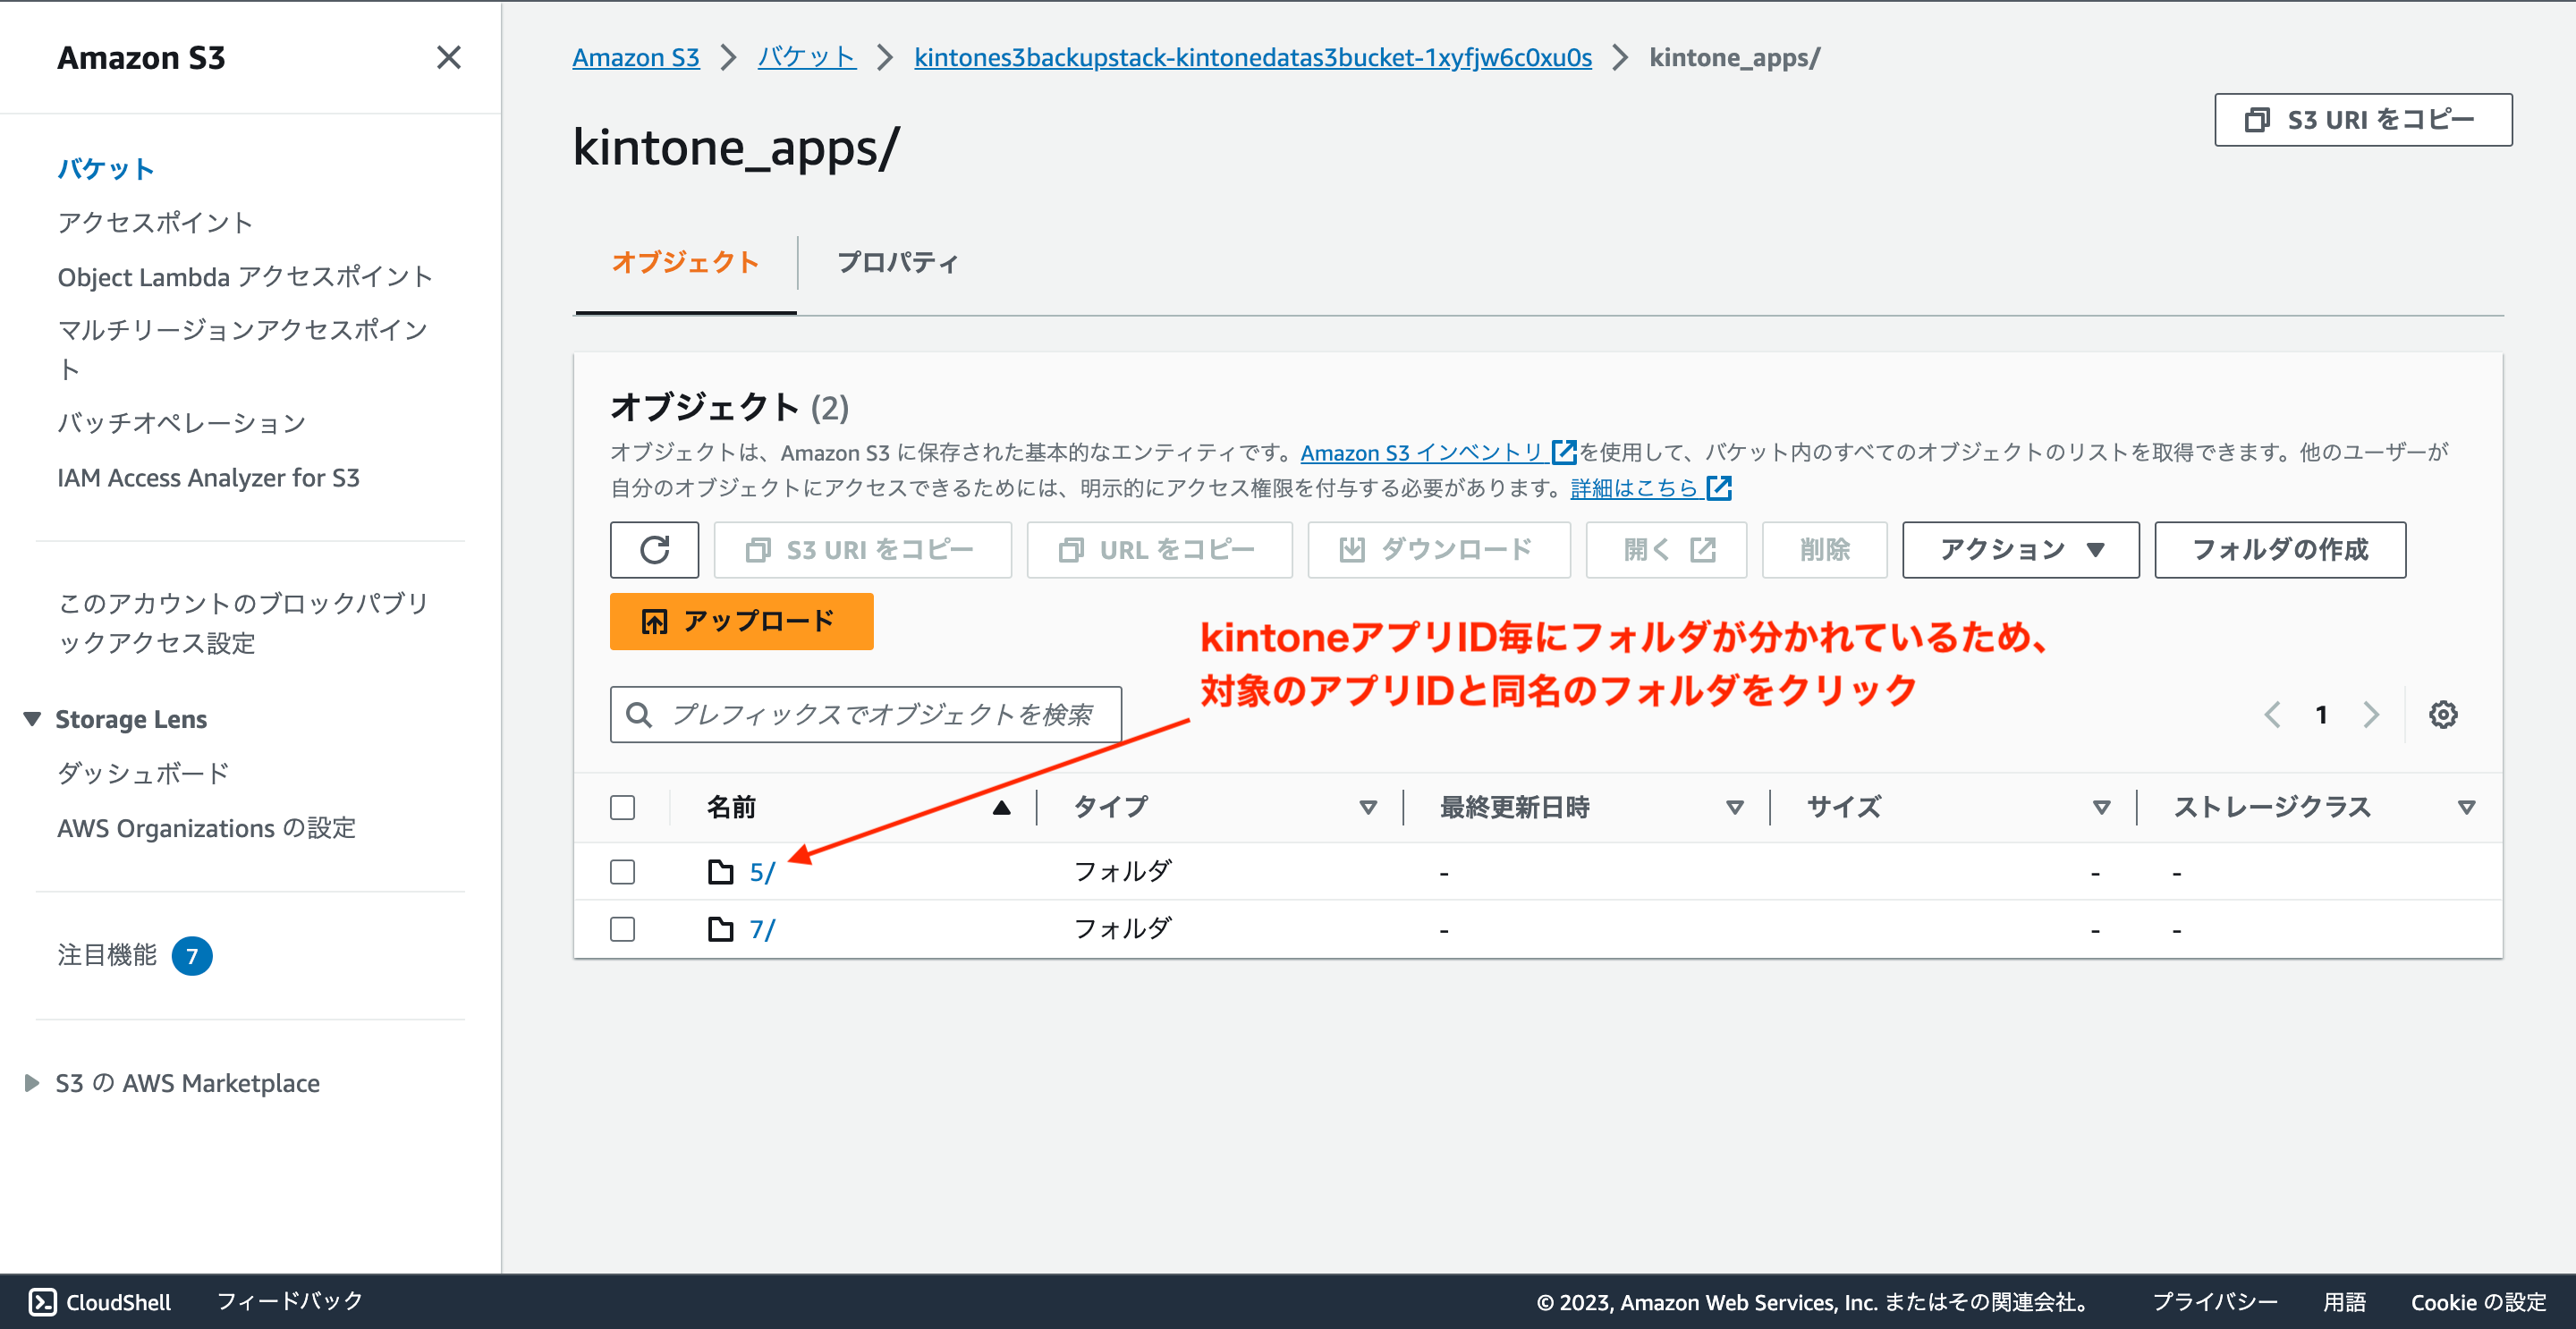The height and width of the screenshot is (1329, 2576).
Task: Switch to the プロパティ tab
Action: pyautogui.click(x=897, y=262)
